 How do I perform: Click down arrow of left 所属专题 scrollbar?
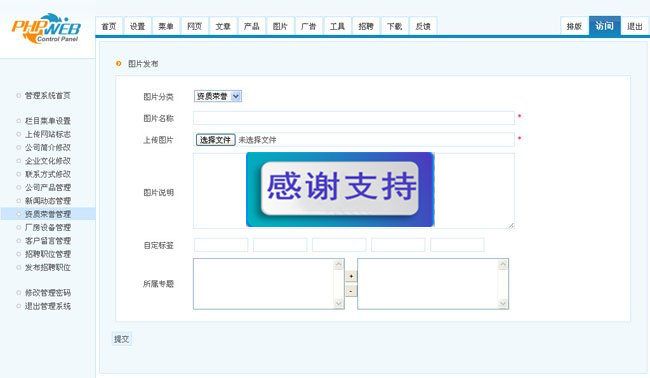(339, 304)
